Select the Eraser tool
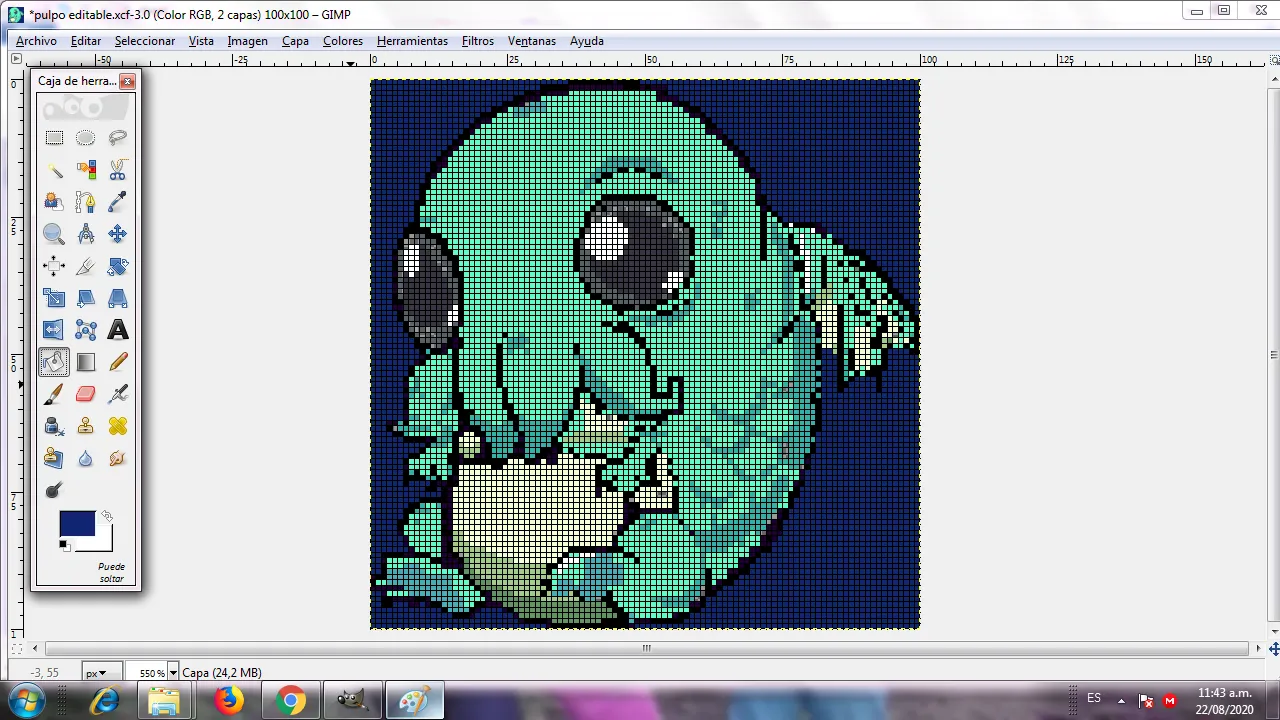 point(86,394)
